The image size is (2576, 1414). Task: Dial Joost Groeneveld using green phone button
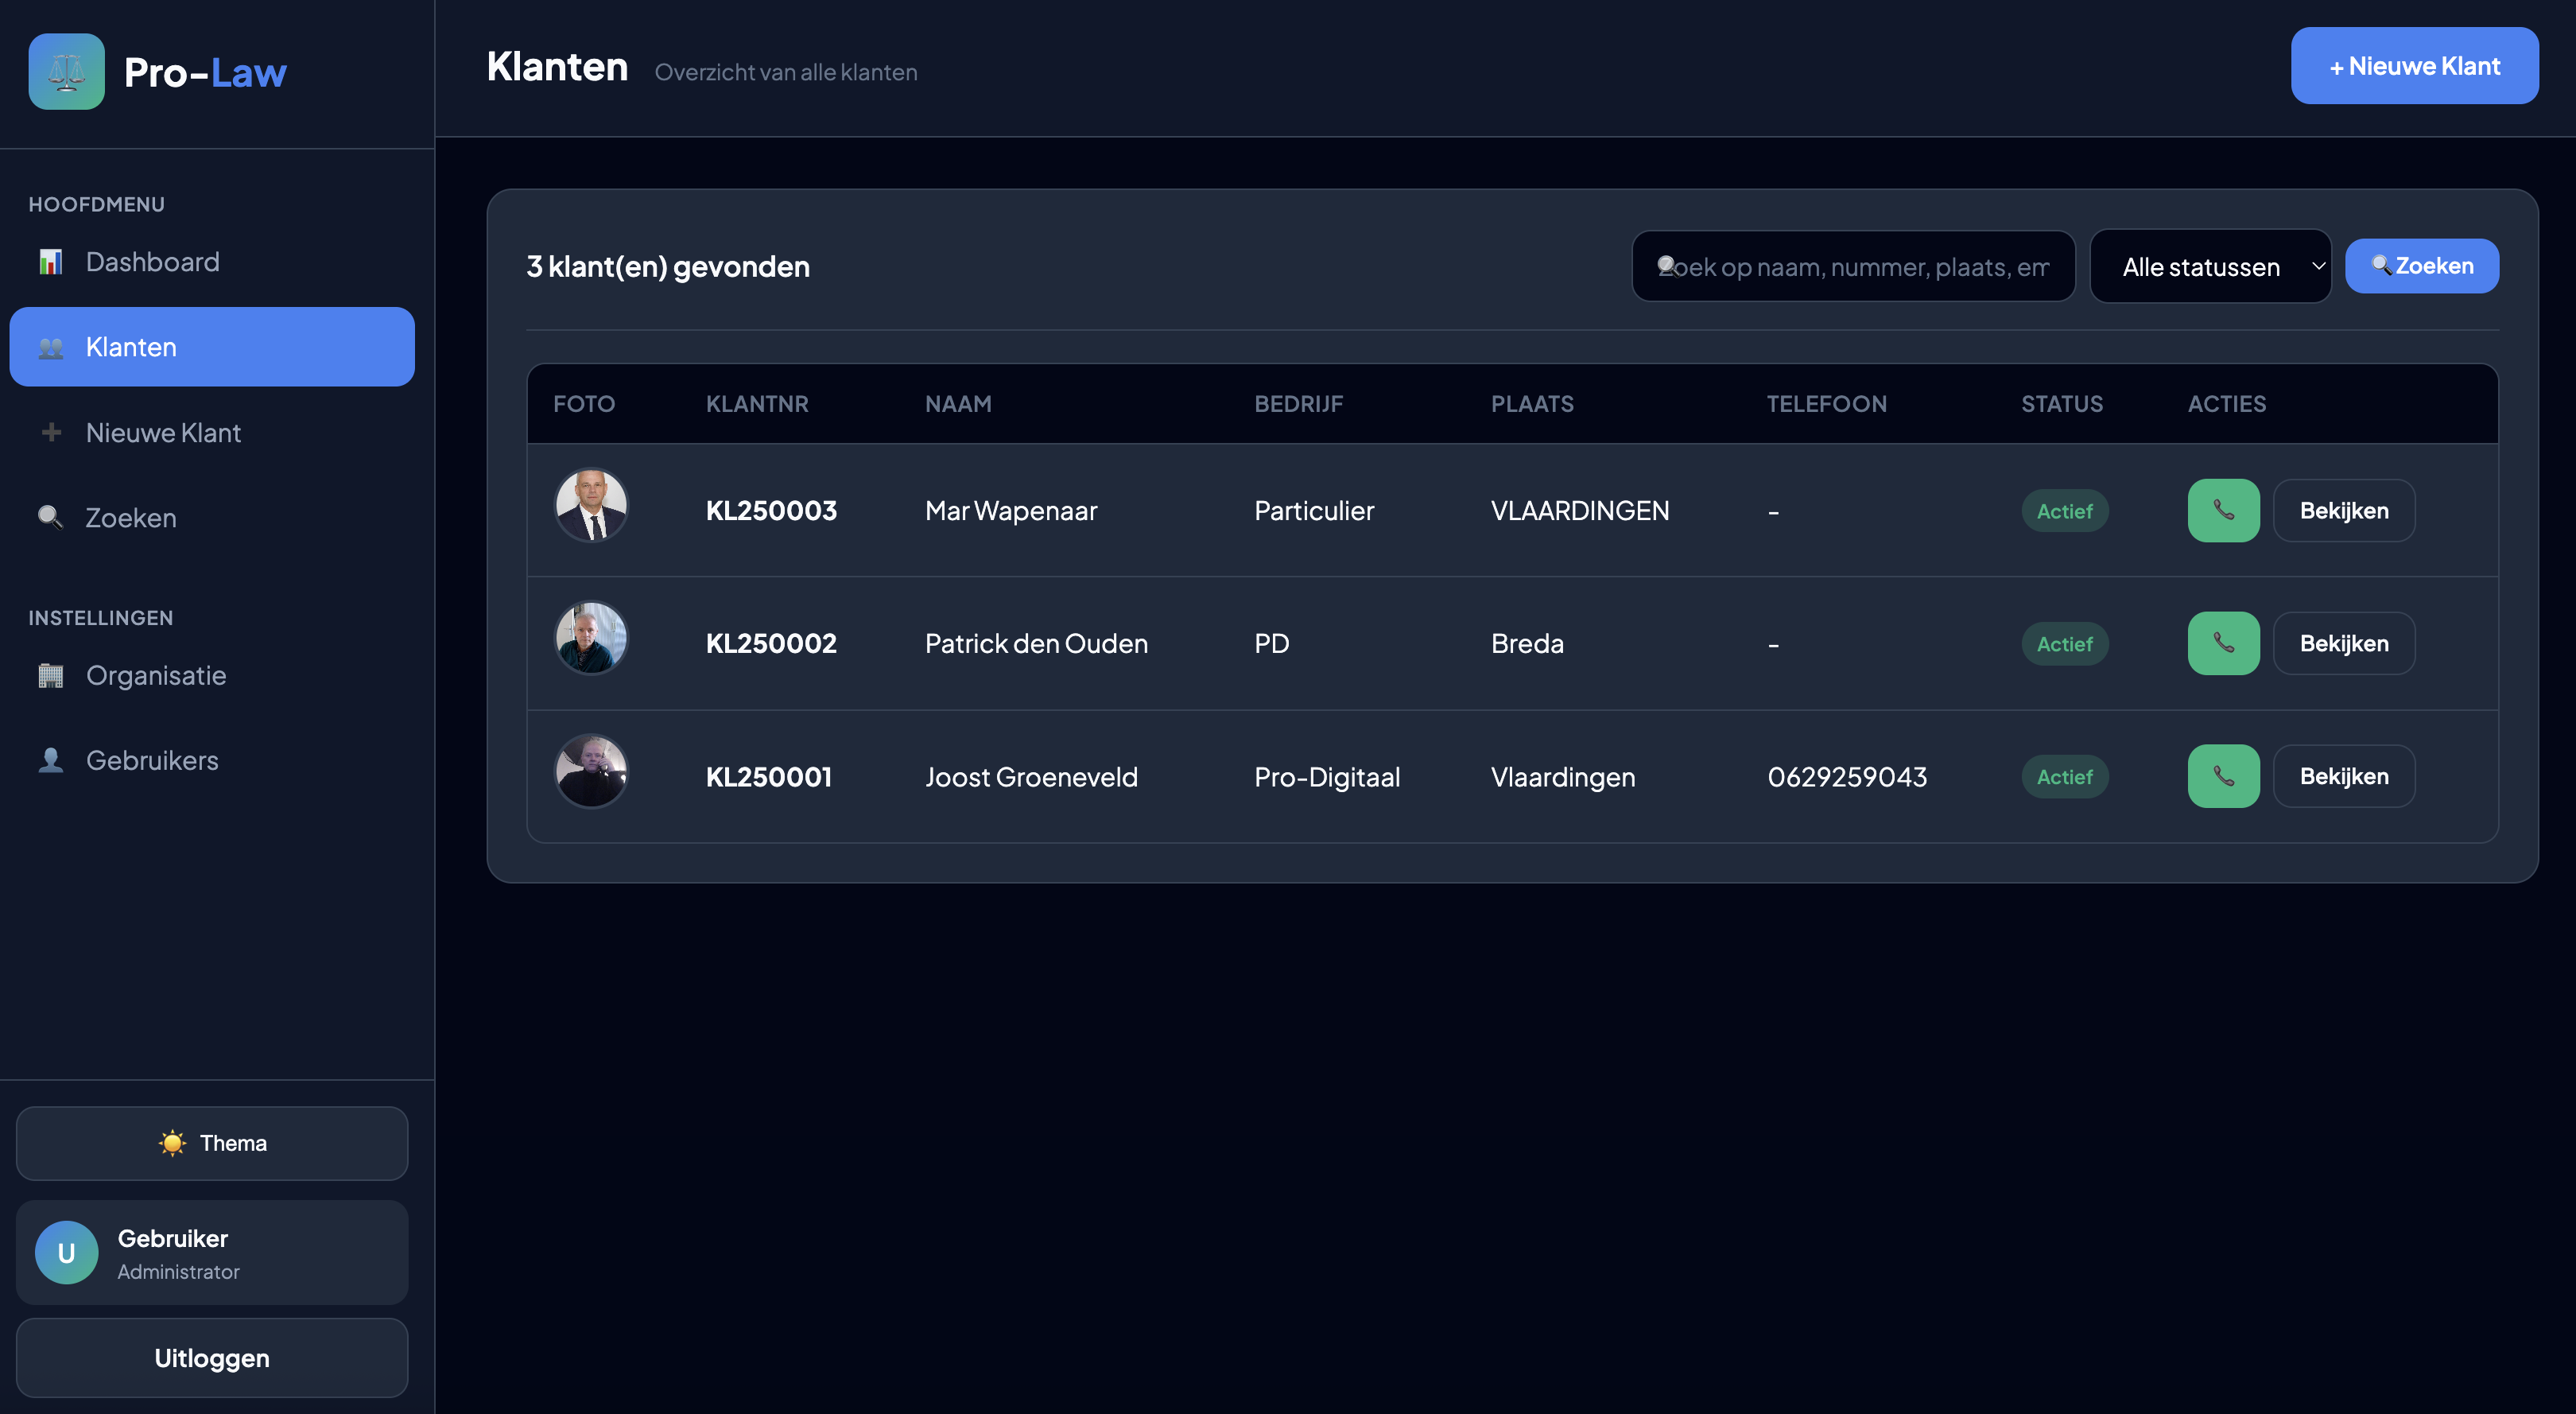2223,776
